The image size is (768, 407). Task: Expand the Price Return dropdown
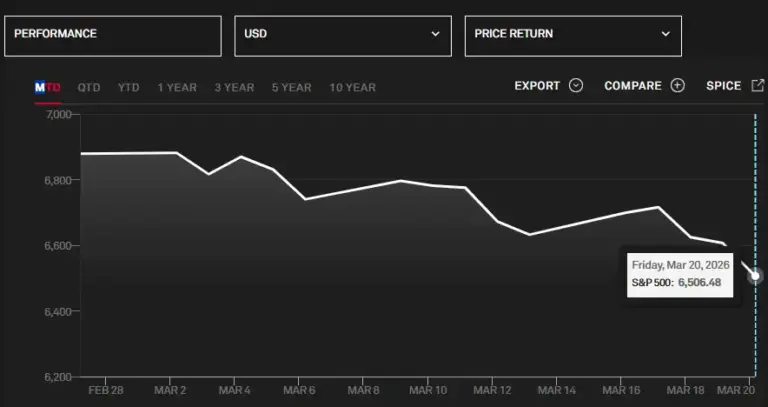[x=573, y=35]
